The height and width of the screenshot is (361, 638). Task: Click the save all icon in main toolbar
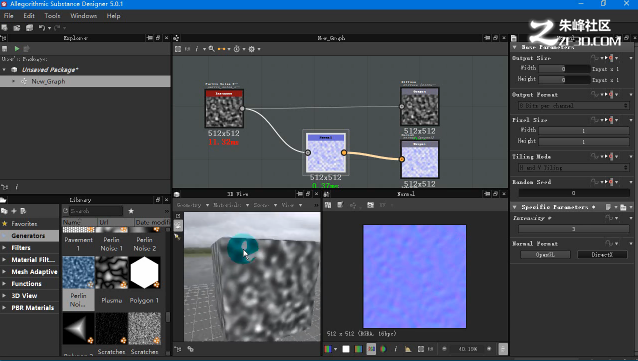tap(29, 28)
